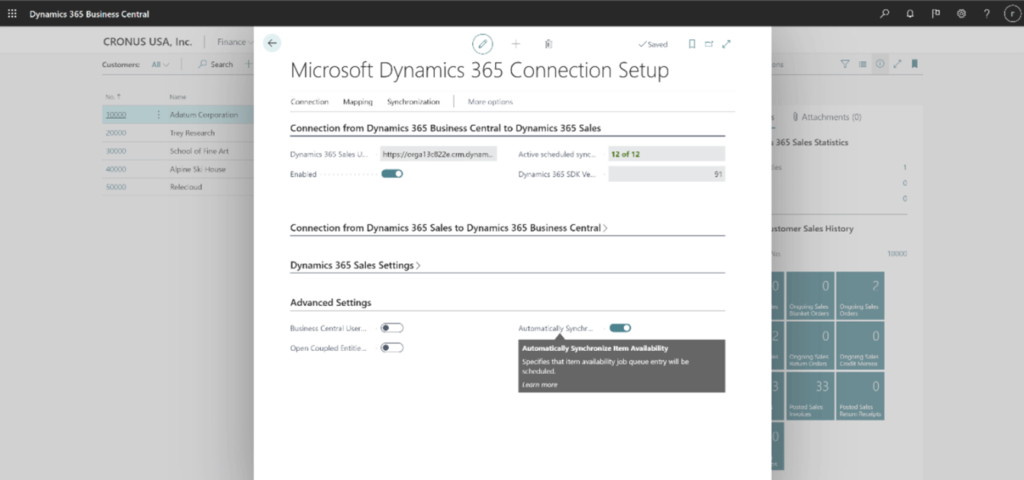Click the expand arrows icon in the Customers page
The image size is (1024, 480).
coord(897,64)
